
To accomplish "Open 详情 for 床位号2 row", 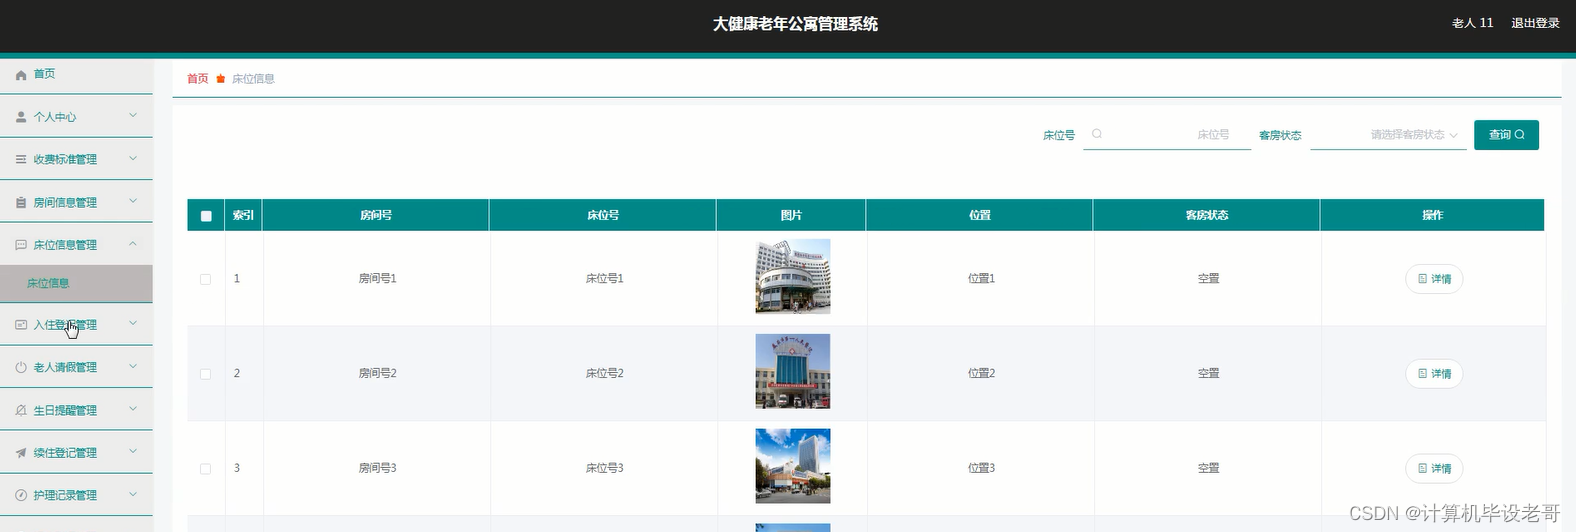I will (x=1434, y=374).
